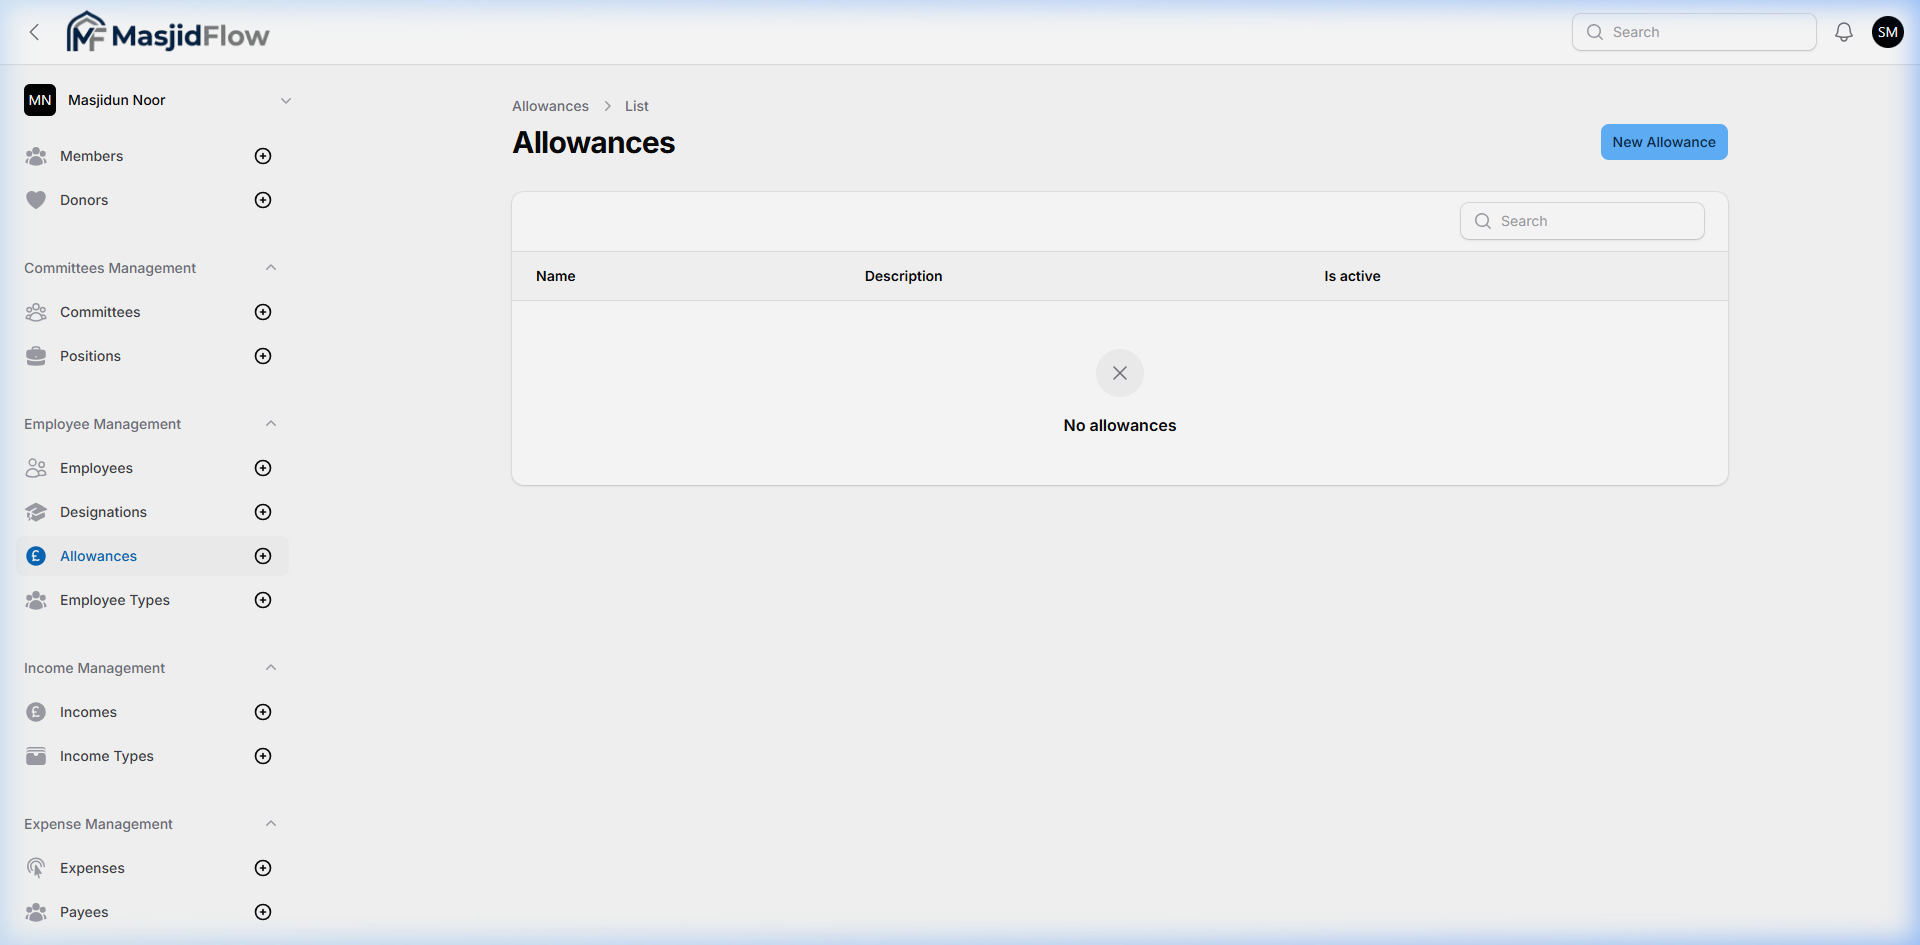Click the allowances table search field
This screenshot has width=1920, height=945.
tap(1581, 221)
